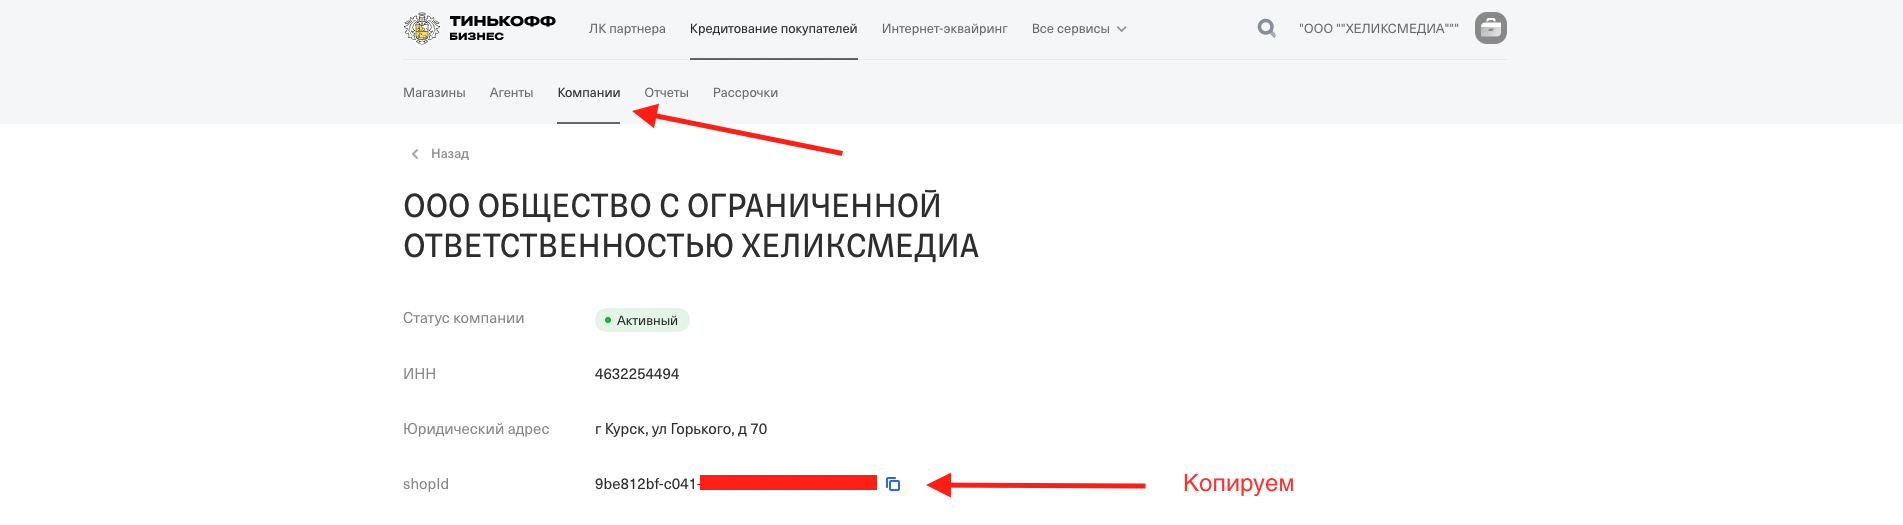1903x525 pixels.
Task: Click the ИНН value 4632254494
Action: (637, 374)
